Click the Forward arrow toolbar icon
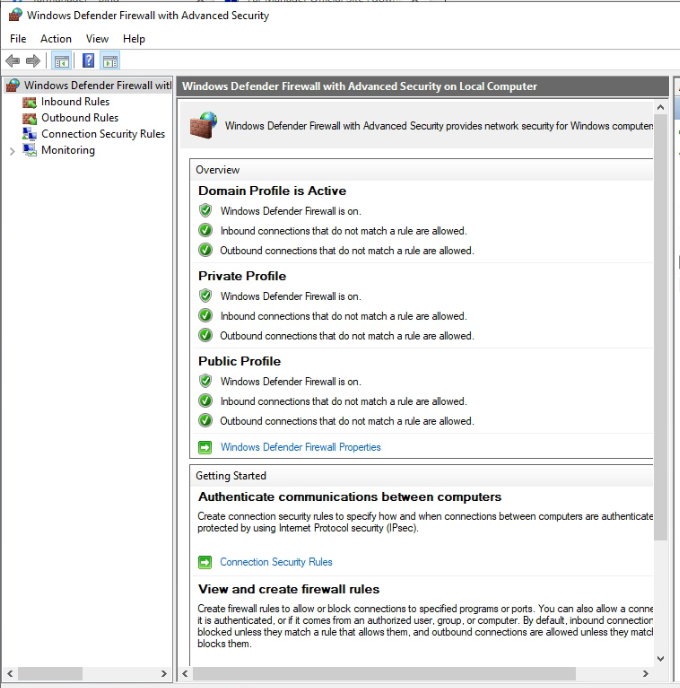Image resolution: width=680 pixels, height=688 pixels. 33,61
